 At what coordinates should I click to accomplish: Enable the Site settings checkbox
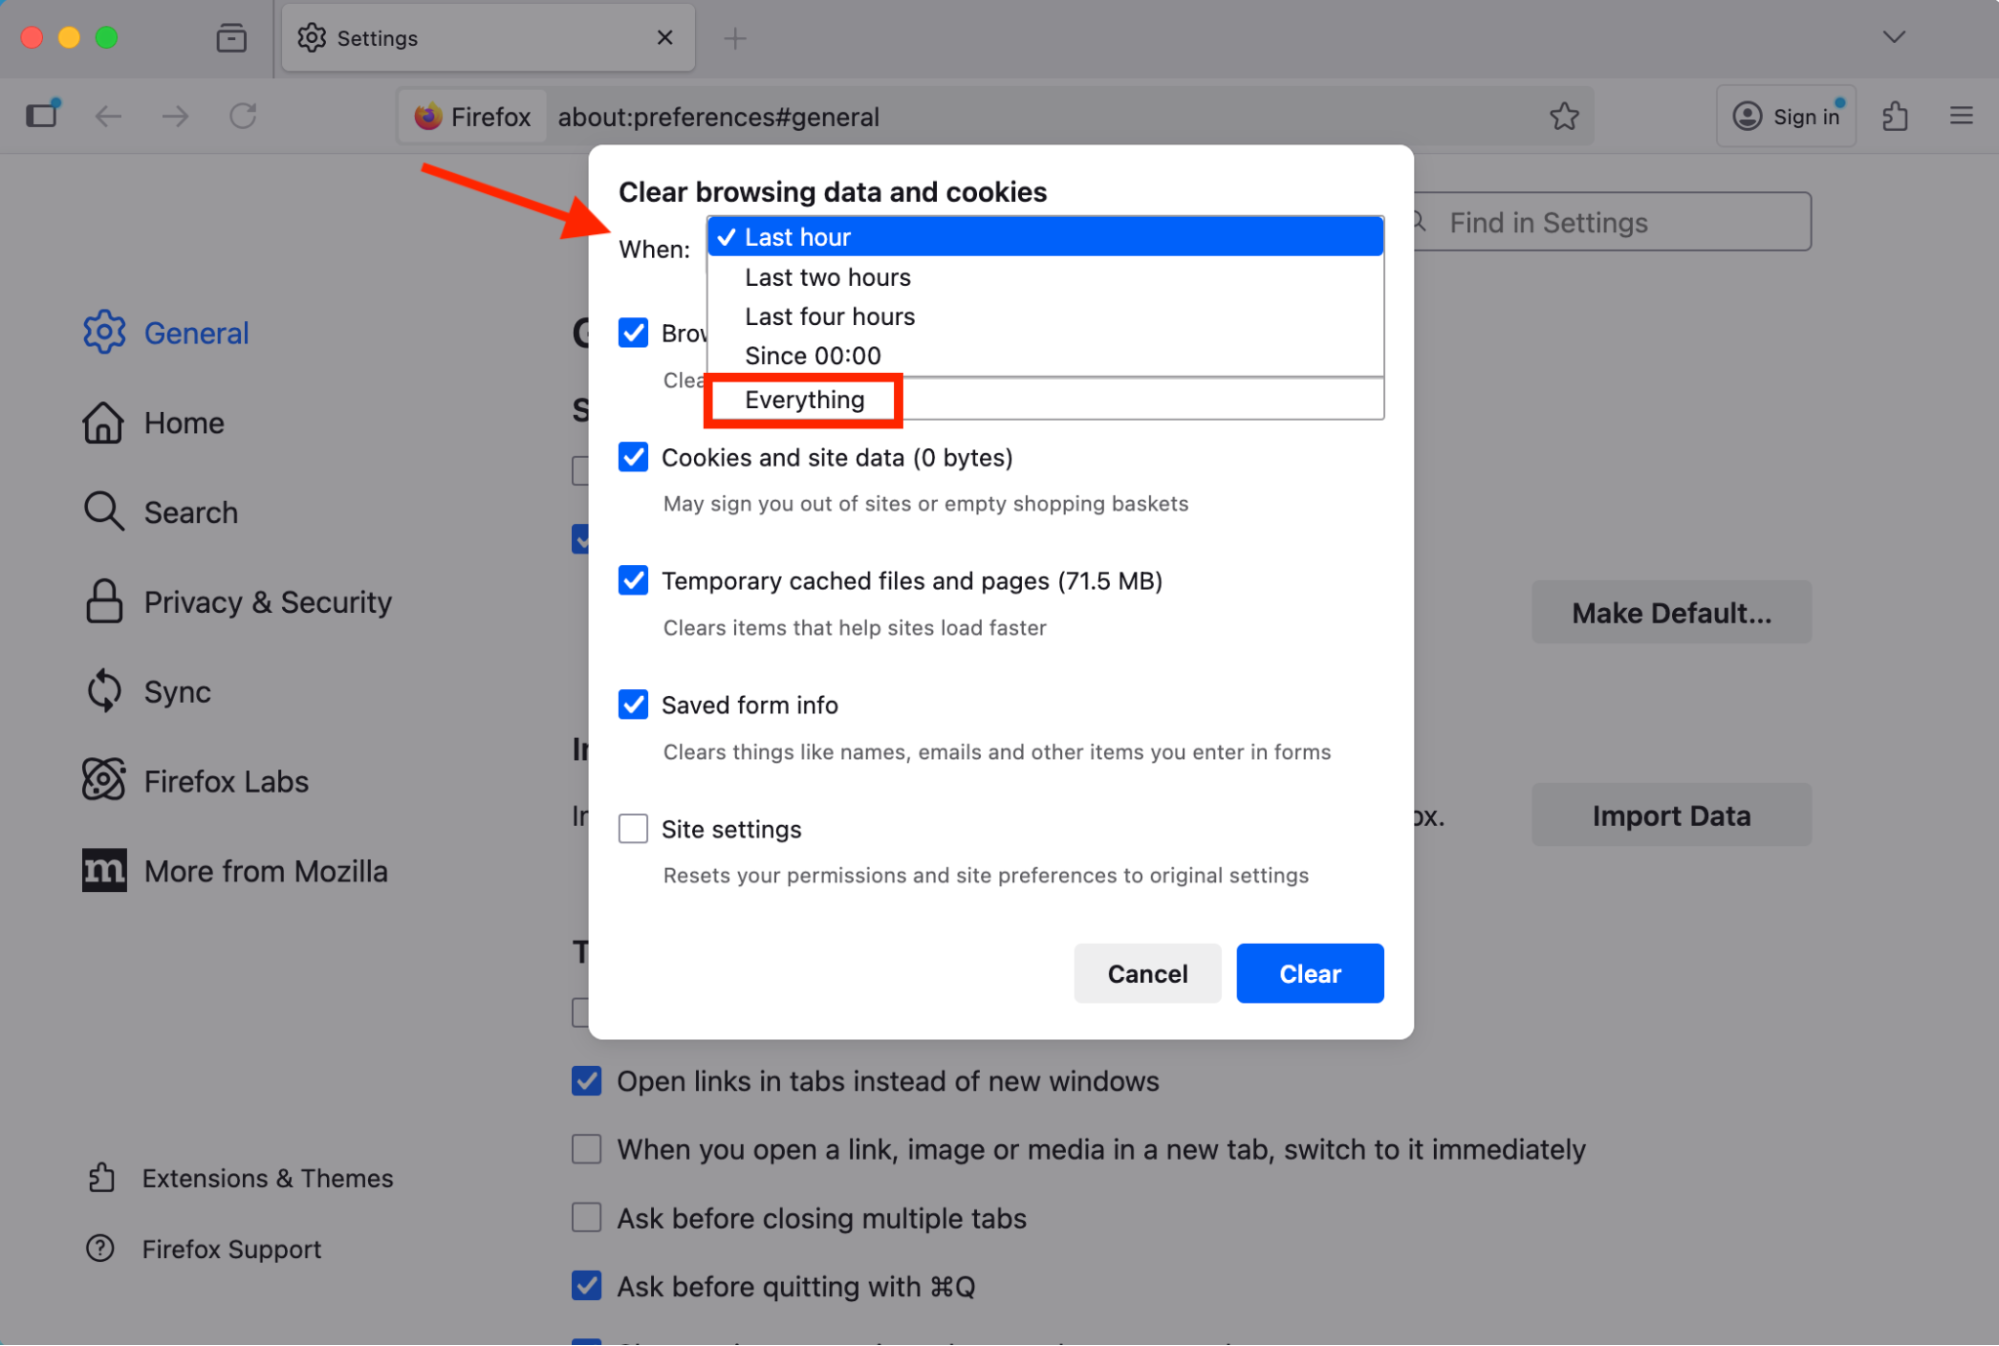click(x=633, y=828)
